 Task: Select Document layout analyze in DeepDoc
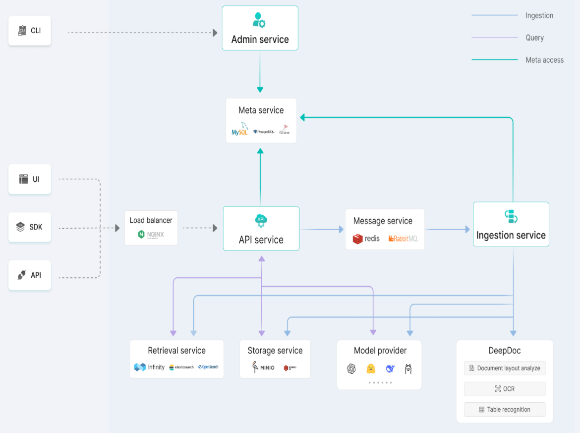[505, 368]
